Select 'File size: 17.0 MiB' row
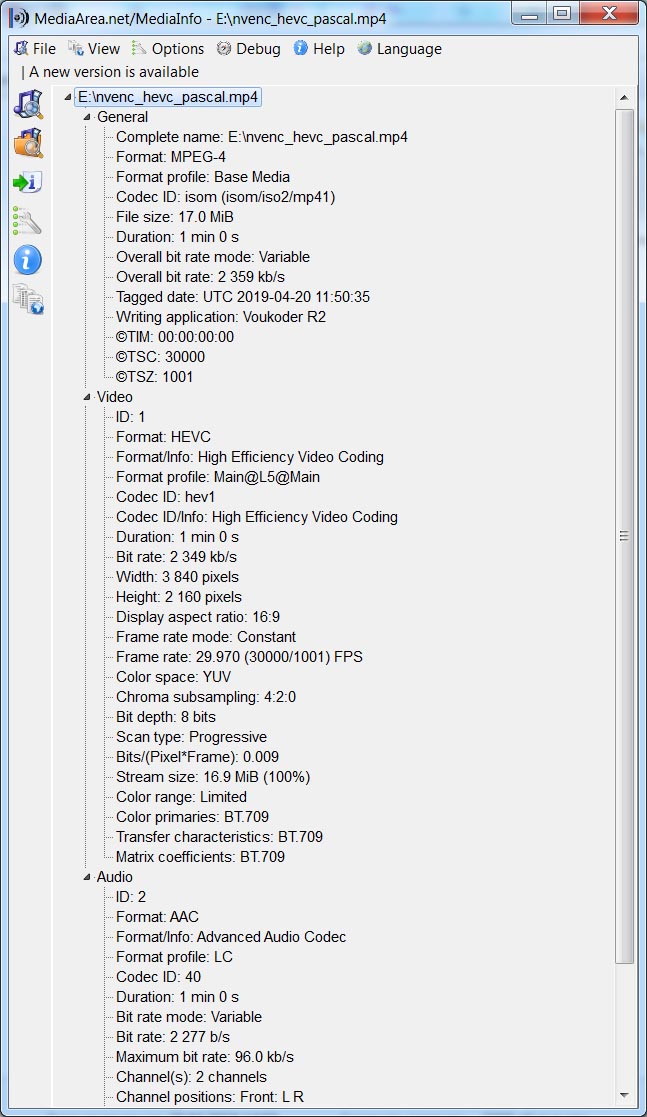Image resolution: width=647 pixels, height=1117 pixels. [175, 217]
